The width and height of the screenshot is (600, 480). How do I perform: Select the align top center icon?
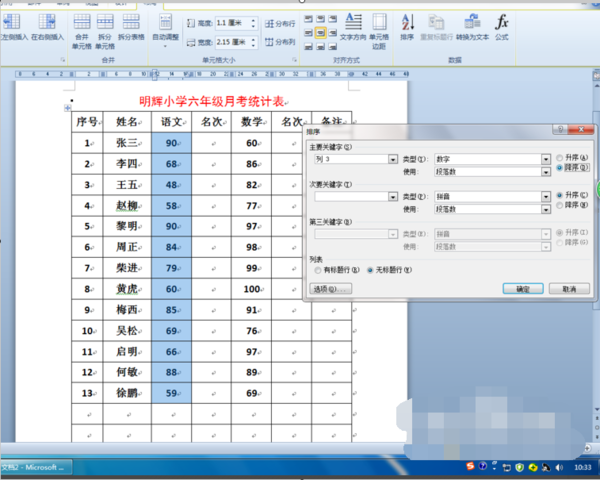(x=321, y=19)
